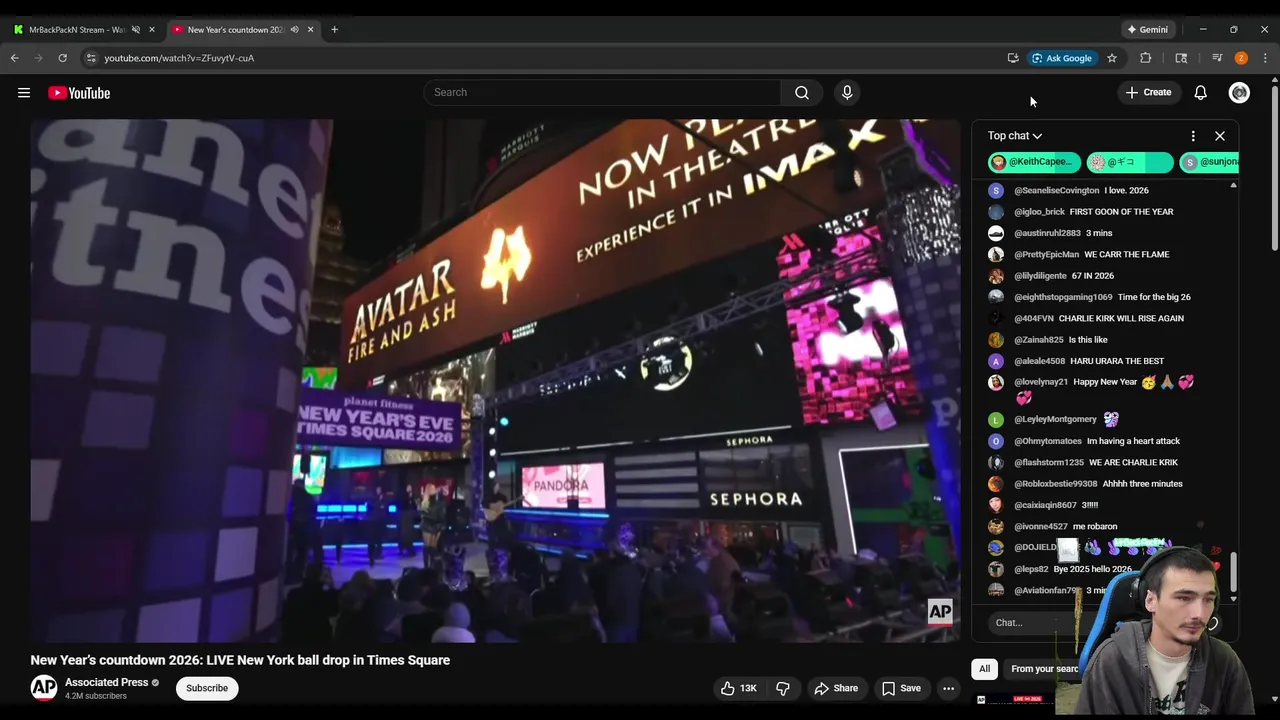Click the address bar URL
Image resolution: width=1280 pixels, height=720 pixels.
pyautogui.click(x=179, y=58)
